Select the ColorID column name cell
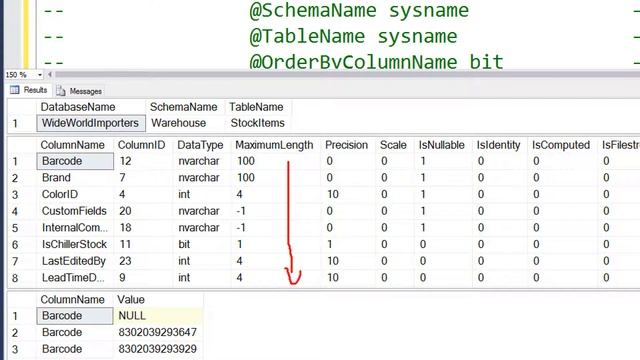 coord(75,194)
